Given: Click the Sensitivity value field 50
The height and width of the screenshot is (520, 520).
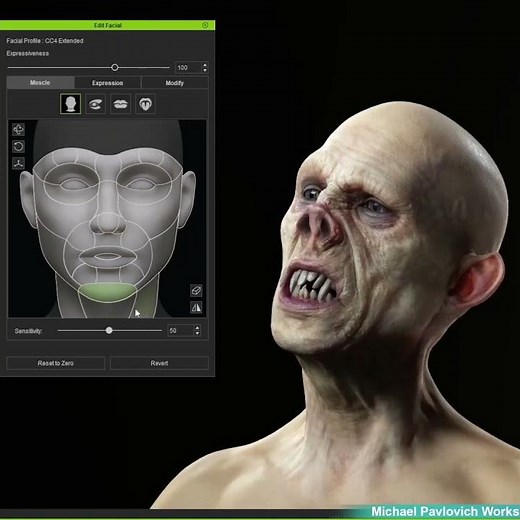Looking at the screenshot, I should pyautogui.click(x=181, y=331).
